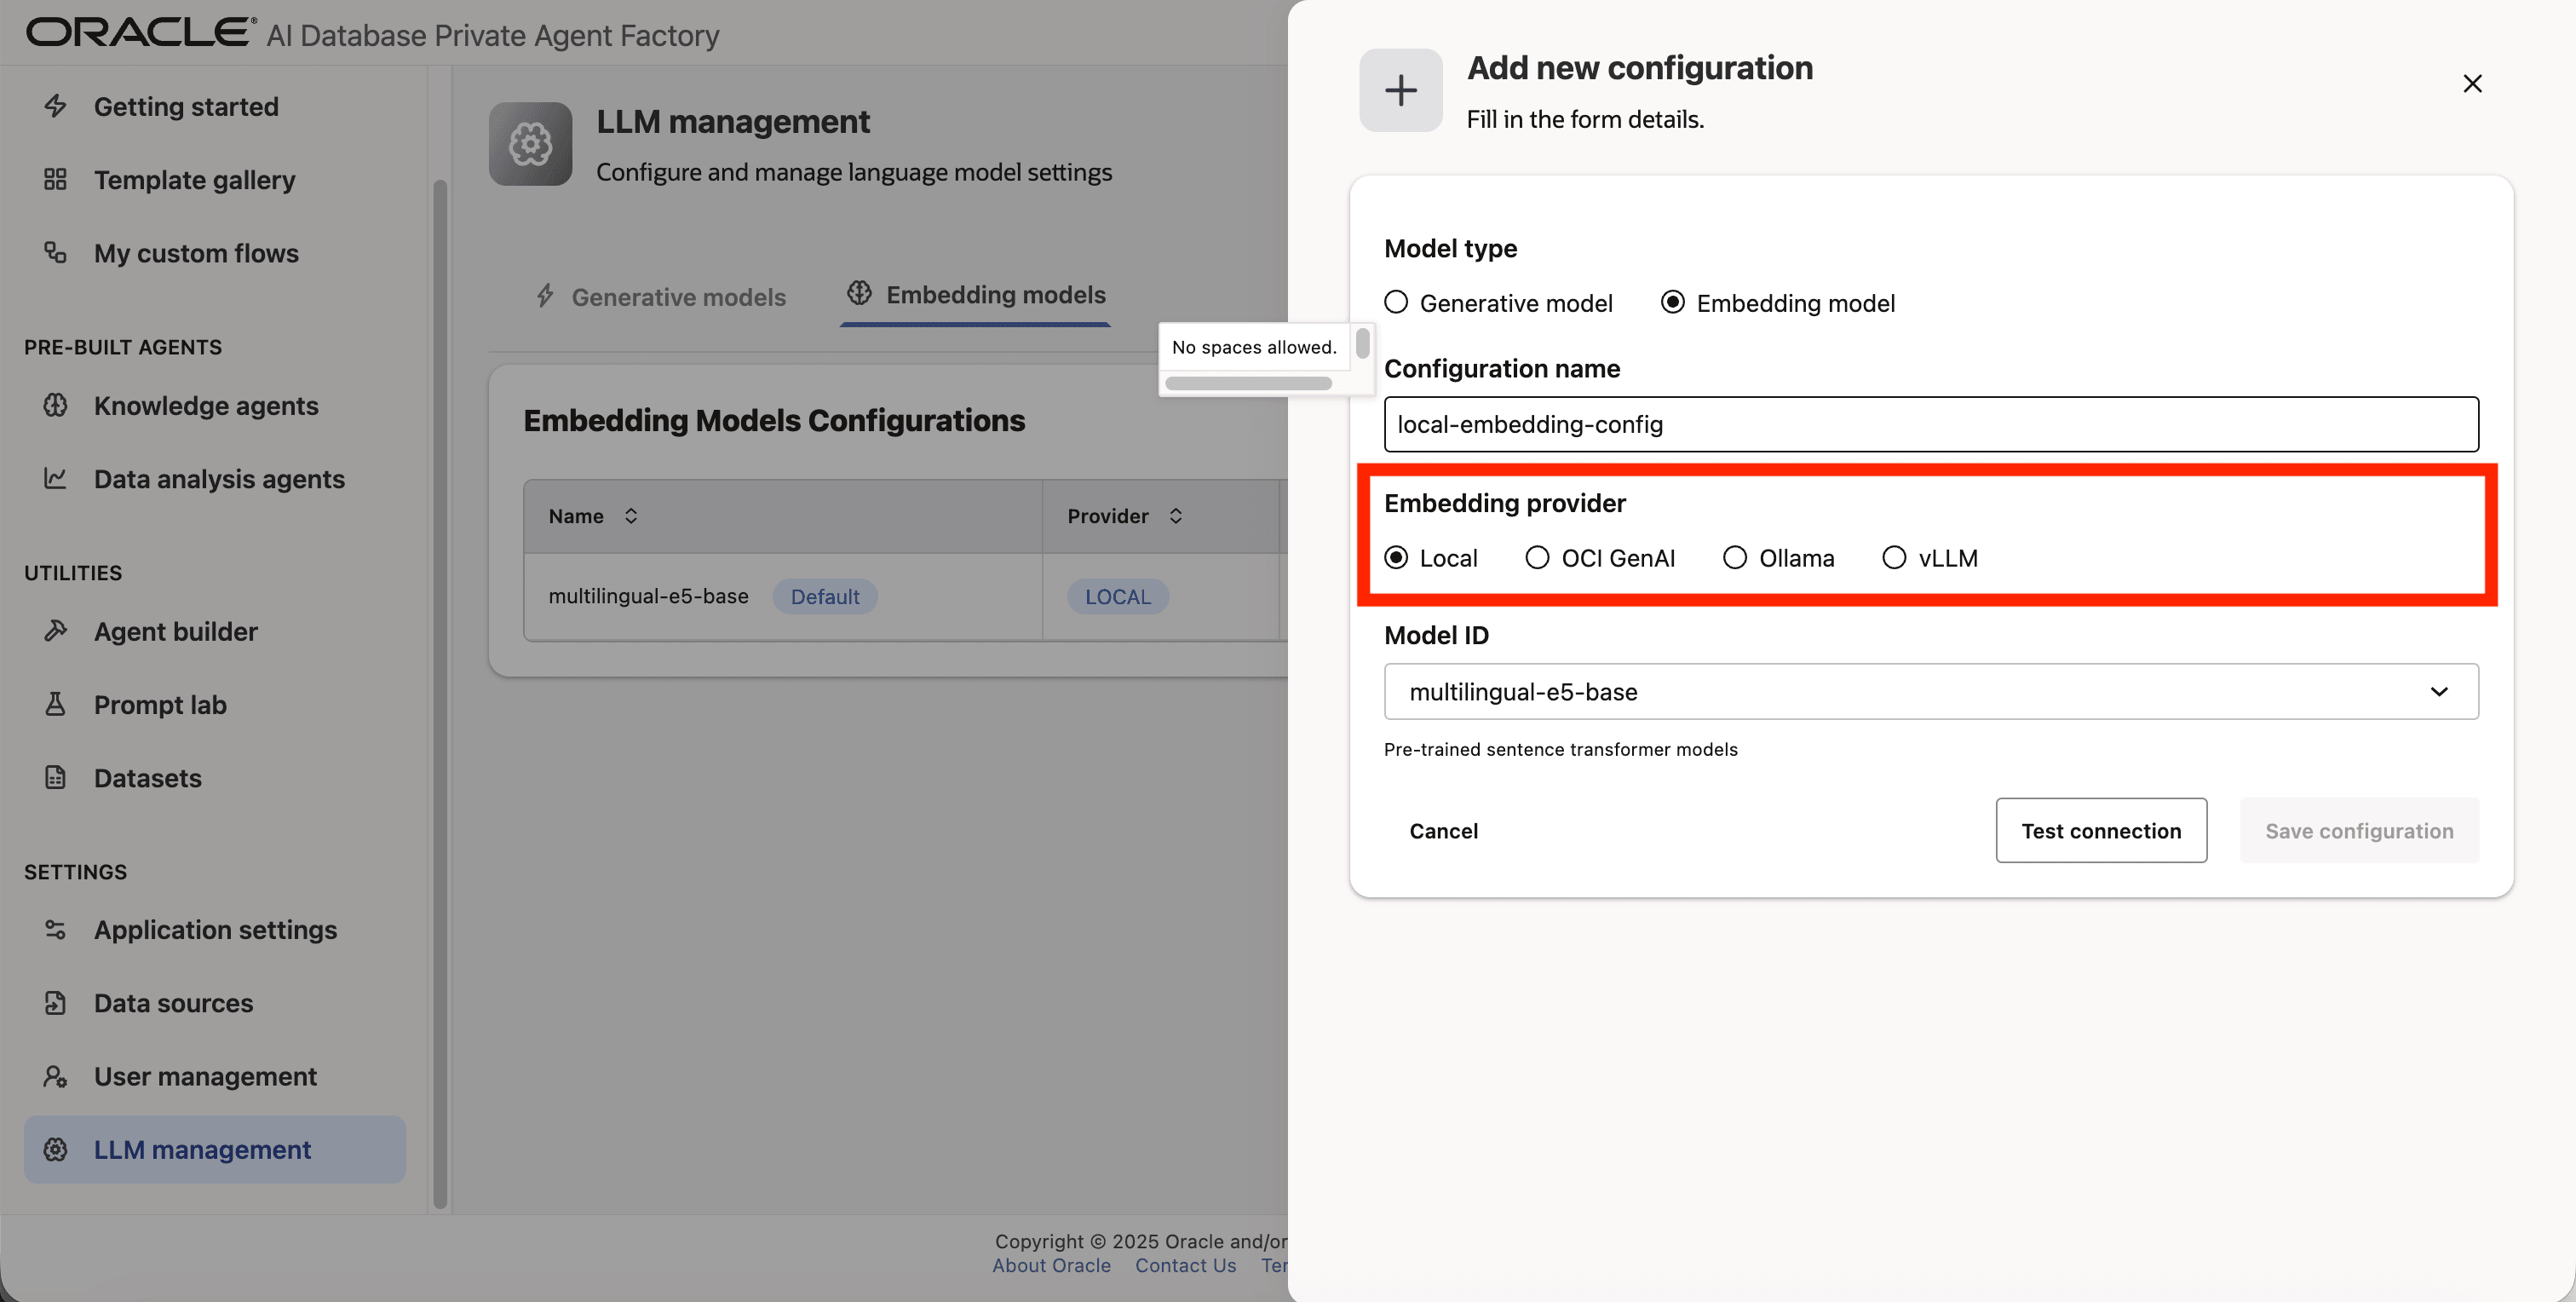Select the Ollama provider option
This screenshot has height=1302, width=2576.
[1735, 557]
